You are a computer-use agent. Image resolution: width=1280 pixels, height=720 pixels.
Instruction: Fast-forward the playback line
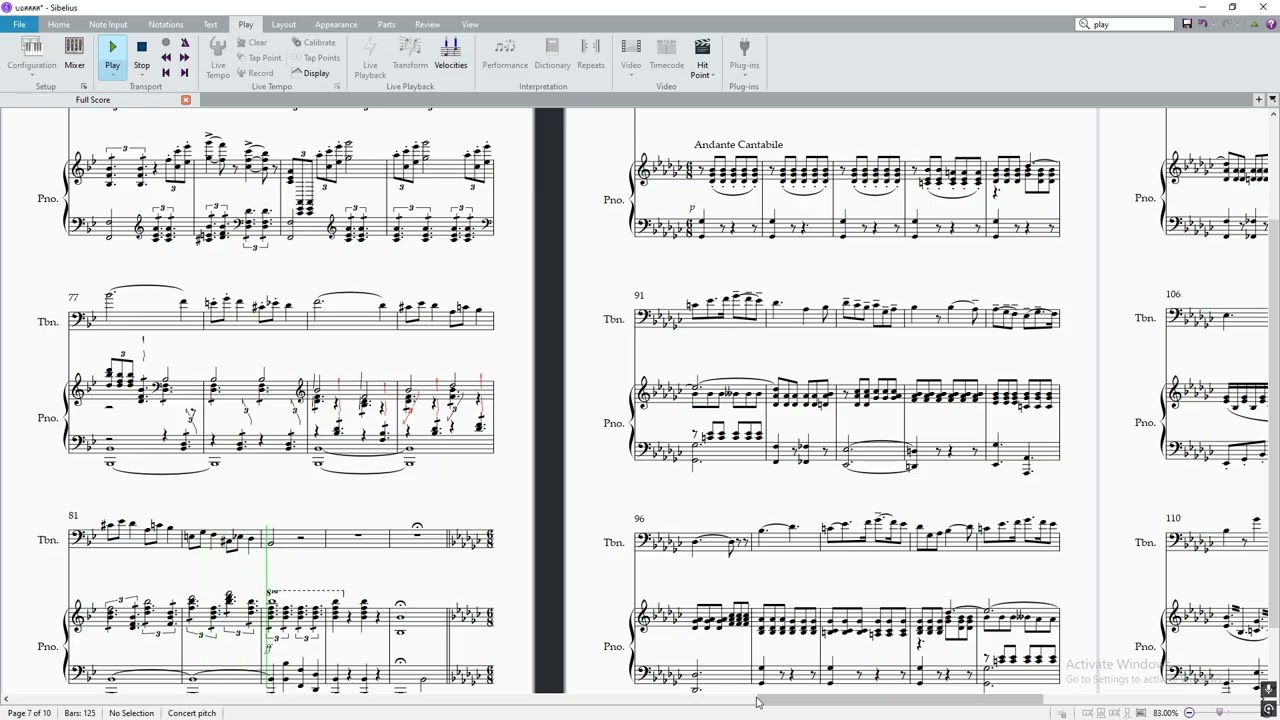pos(184,58)
